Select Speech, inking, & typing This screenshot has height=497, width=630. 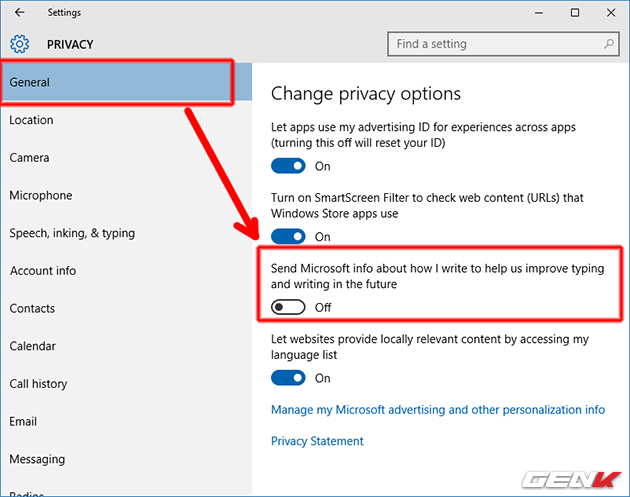coord(72,233)
